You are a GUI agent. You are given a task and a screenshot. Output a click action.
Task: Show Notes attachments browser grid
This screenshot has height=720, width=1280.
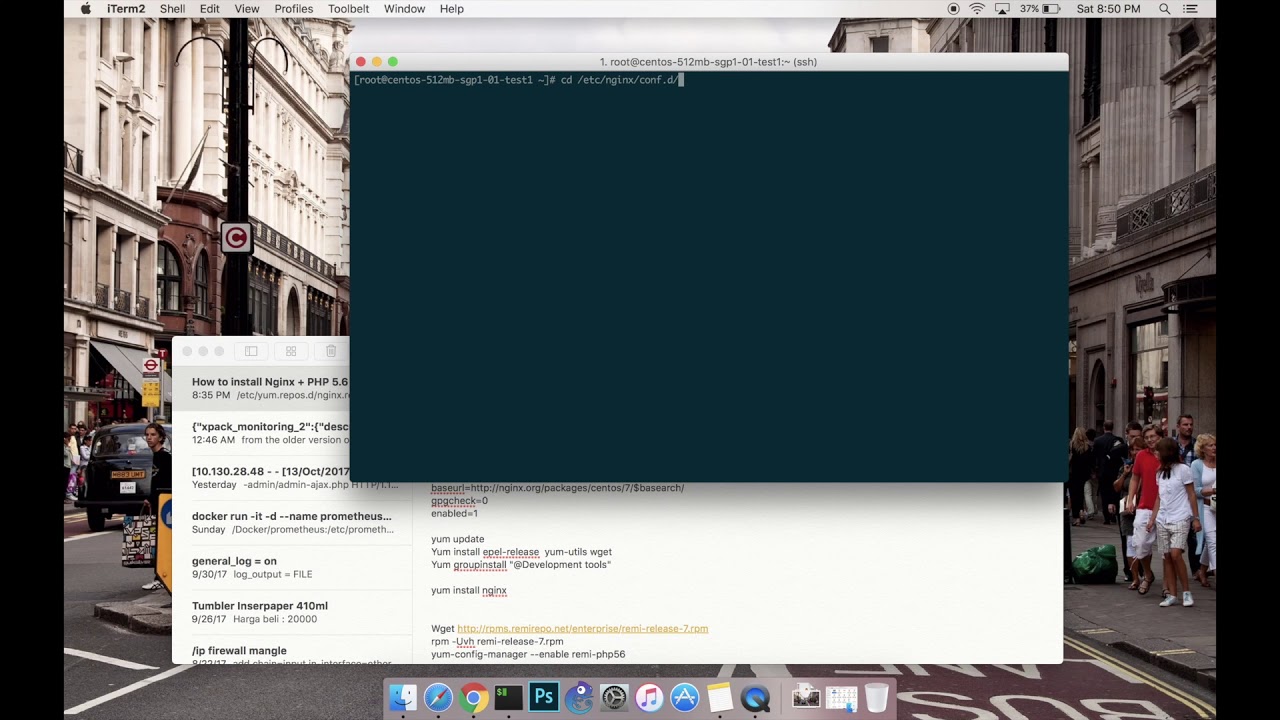tap(291, 351)
